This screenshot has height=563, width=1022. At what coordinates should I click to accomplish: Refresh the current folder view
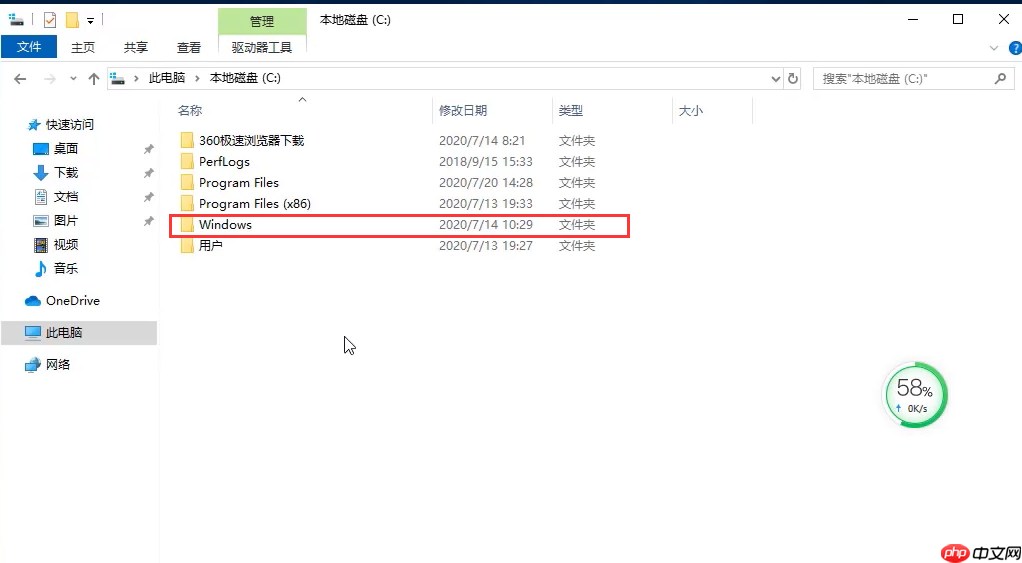coord(793,79)
